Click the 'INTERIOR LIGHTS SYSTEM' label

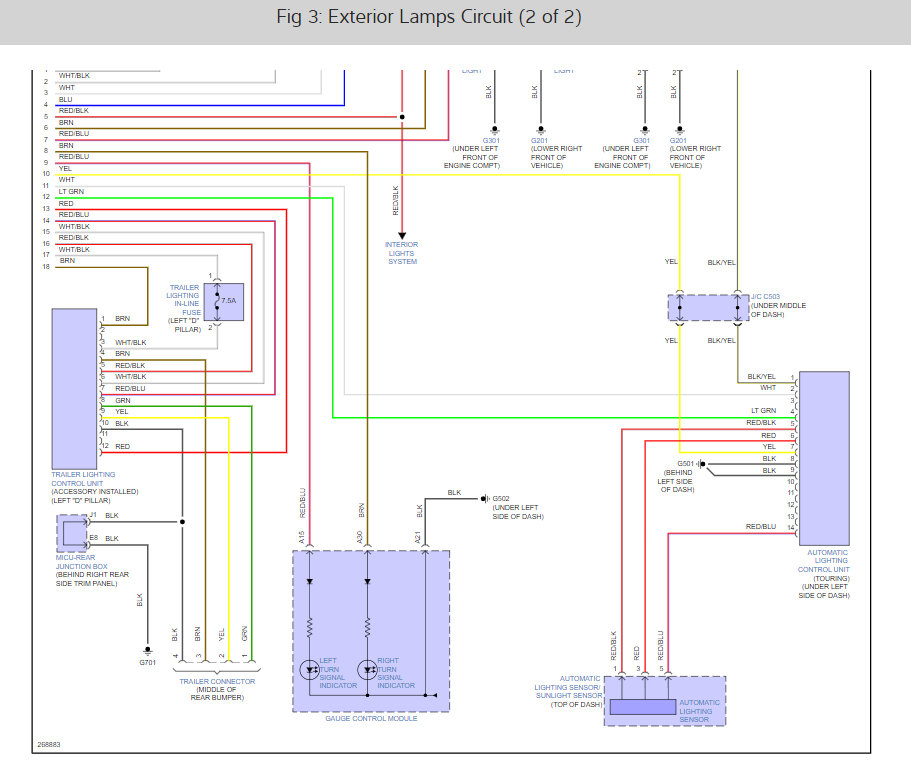401,253
